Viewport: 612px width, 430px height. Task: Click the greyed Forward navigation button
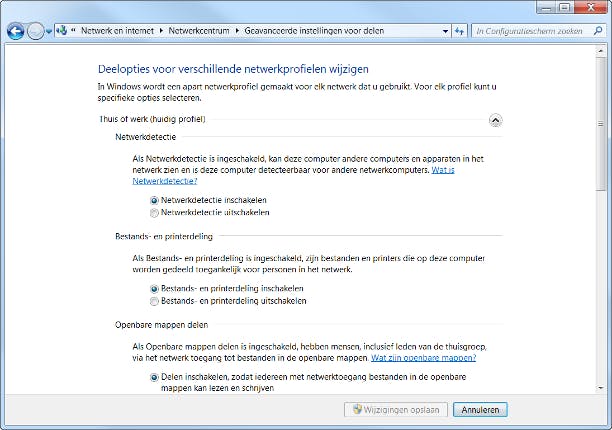(36, 31)
